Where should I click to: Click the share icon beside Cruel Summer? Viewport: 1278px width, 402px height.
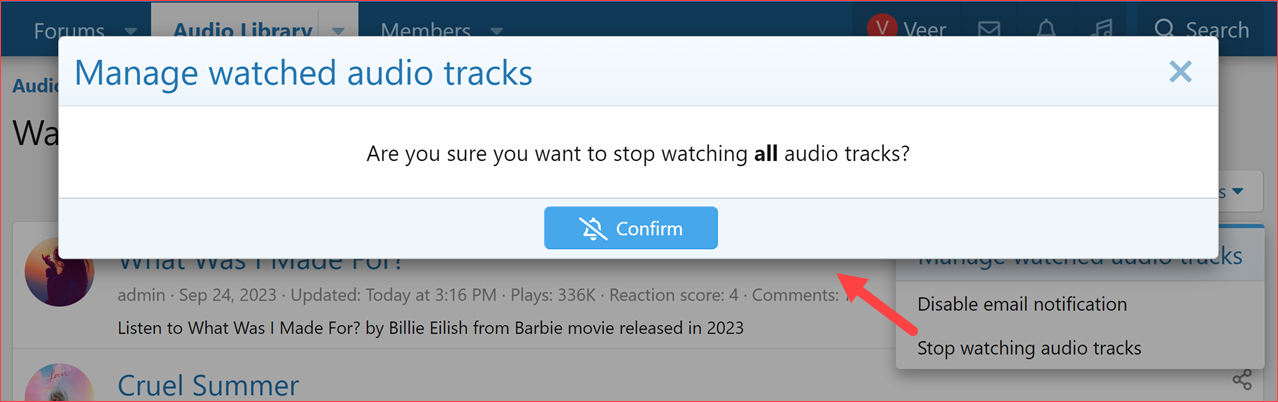[1241, 380]
